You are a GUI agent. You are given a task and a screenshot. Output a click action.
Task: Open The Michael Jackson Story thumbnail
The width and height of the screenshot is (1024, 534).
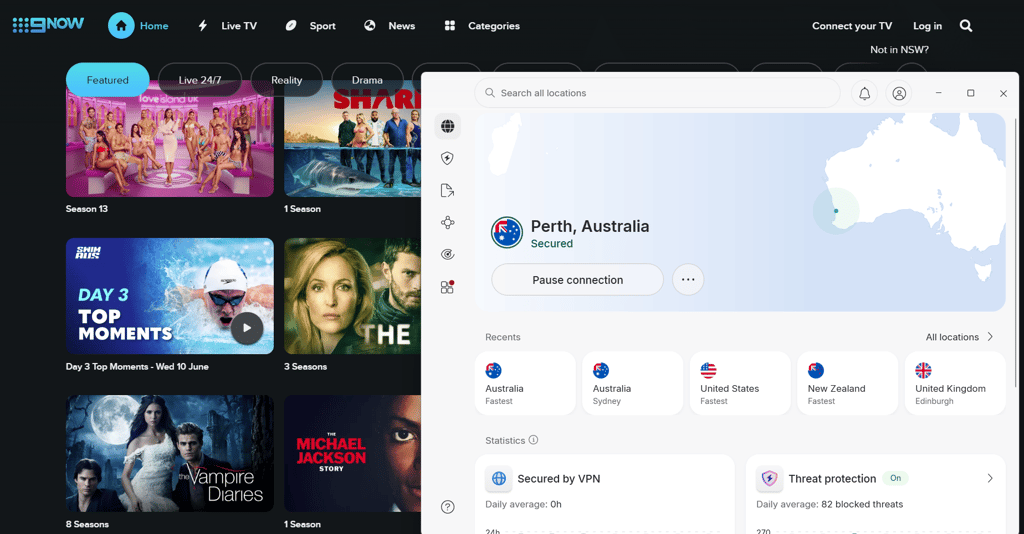[353, 453]
